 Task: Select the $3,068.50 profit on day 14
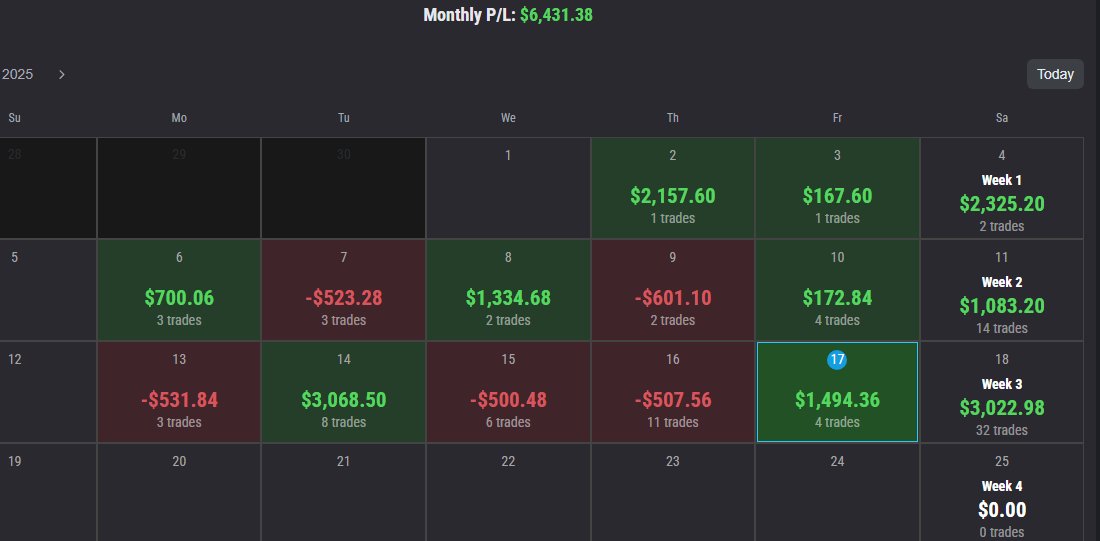[344, 400]
